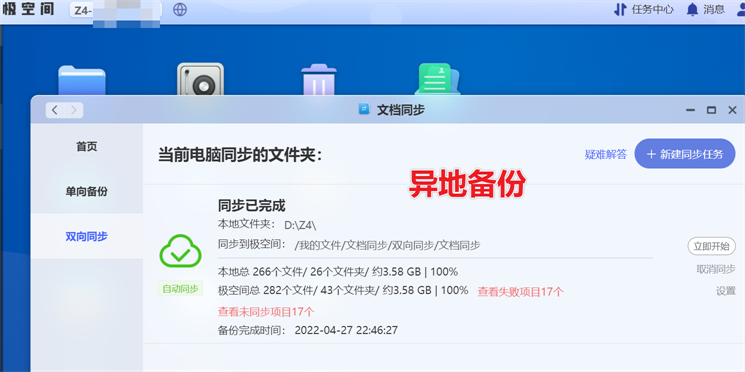
Task: Click 查看未同步项目17个 link
Action: pos(266,312)
